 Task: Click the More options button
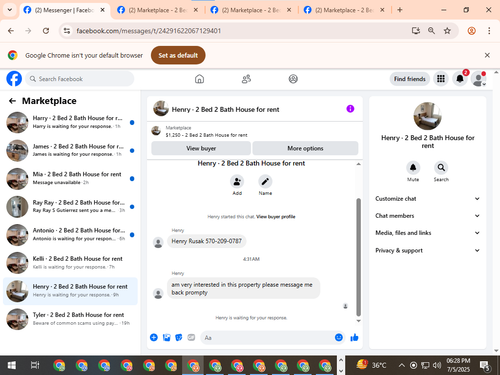305,148
